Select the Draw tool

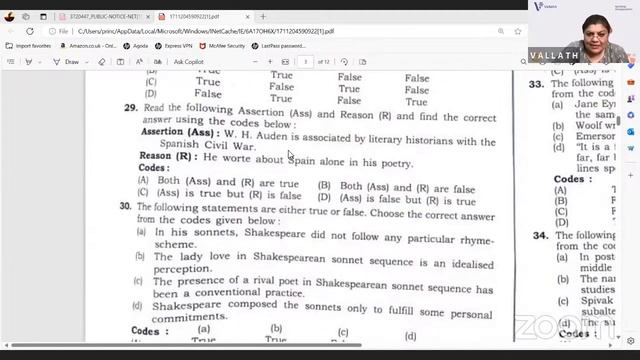click(x=66, y=62)
